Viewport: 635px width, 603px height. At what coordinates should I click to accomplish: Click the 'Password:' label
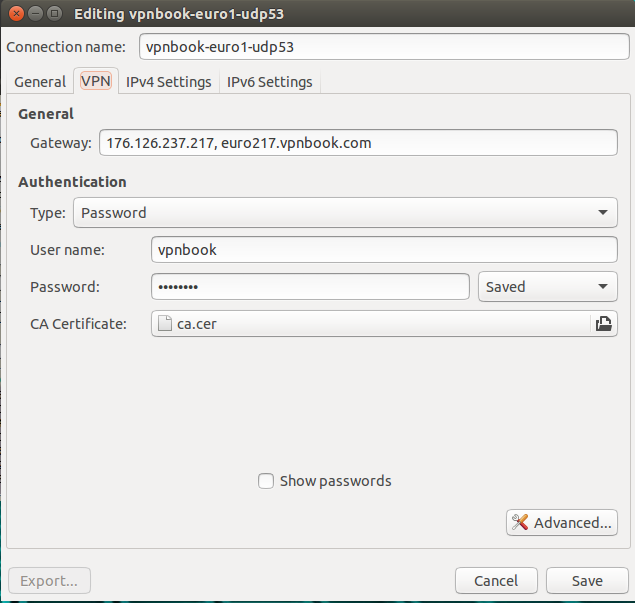(x=65, y=287)
